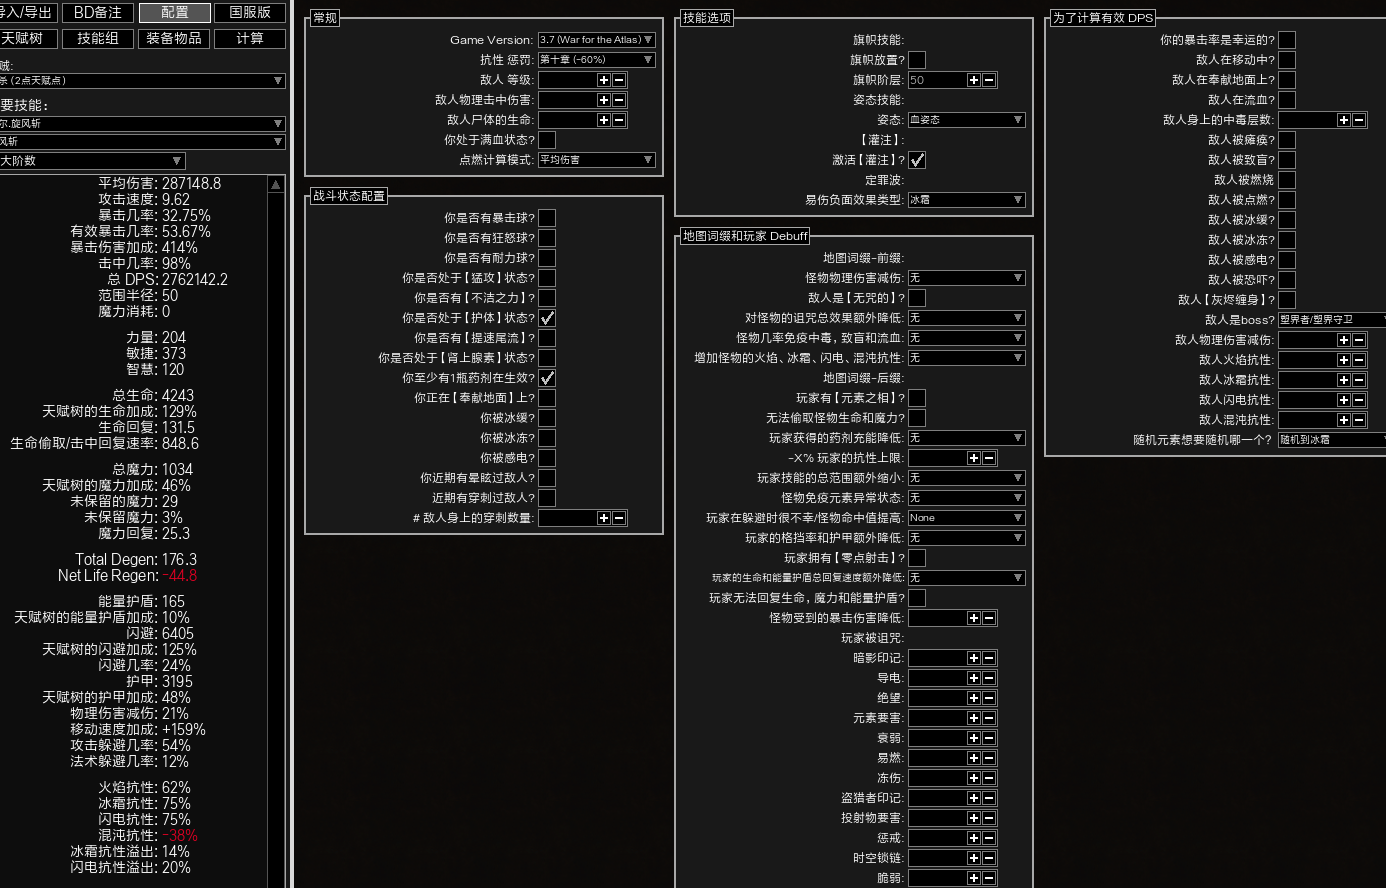
Task: Open the 装备物品 tab
Action: pyautogui.click(x=174, y=38)
